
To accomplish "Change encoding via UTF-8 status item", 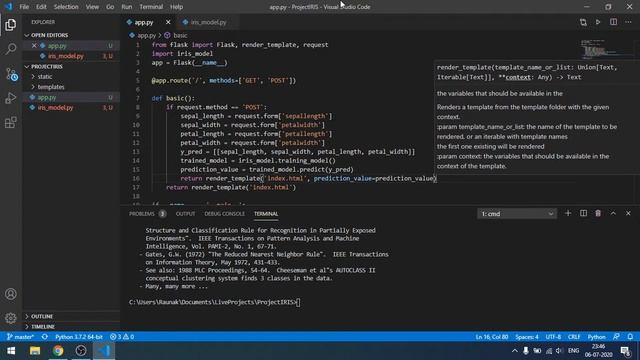I will point(553,337).
